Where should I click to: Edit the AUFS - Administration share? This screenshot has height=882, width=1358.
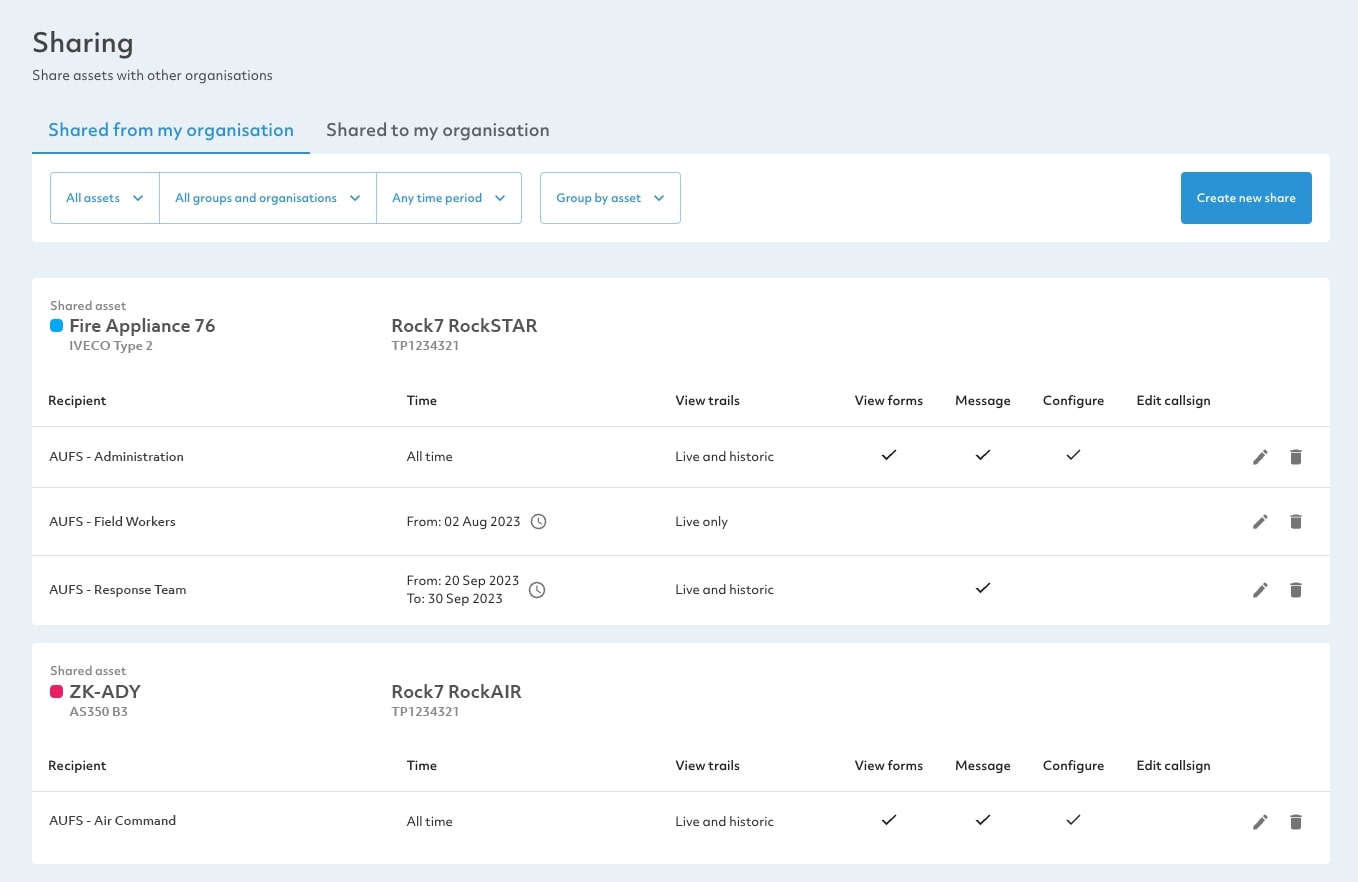1260,457
